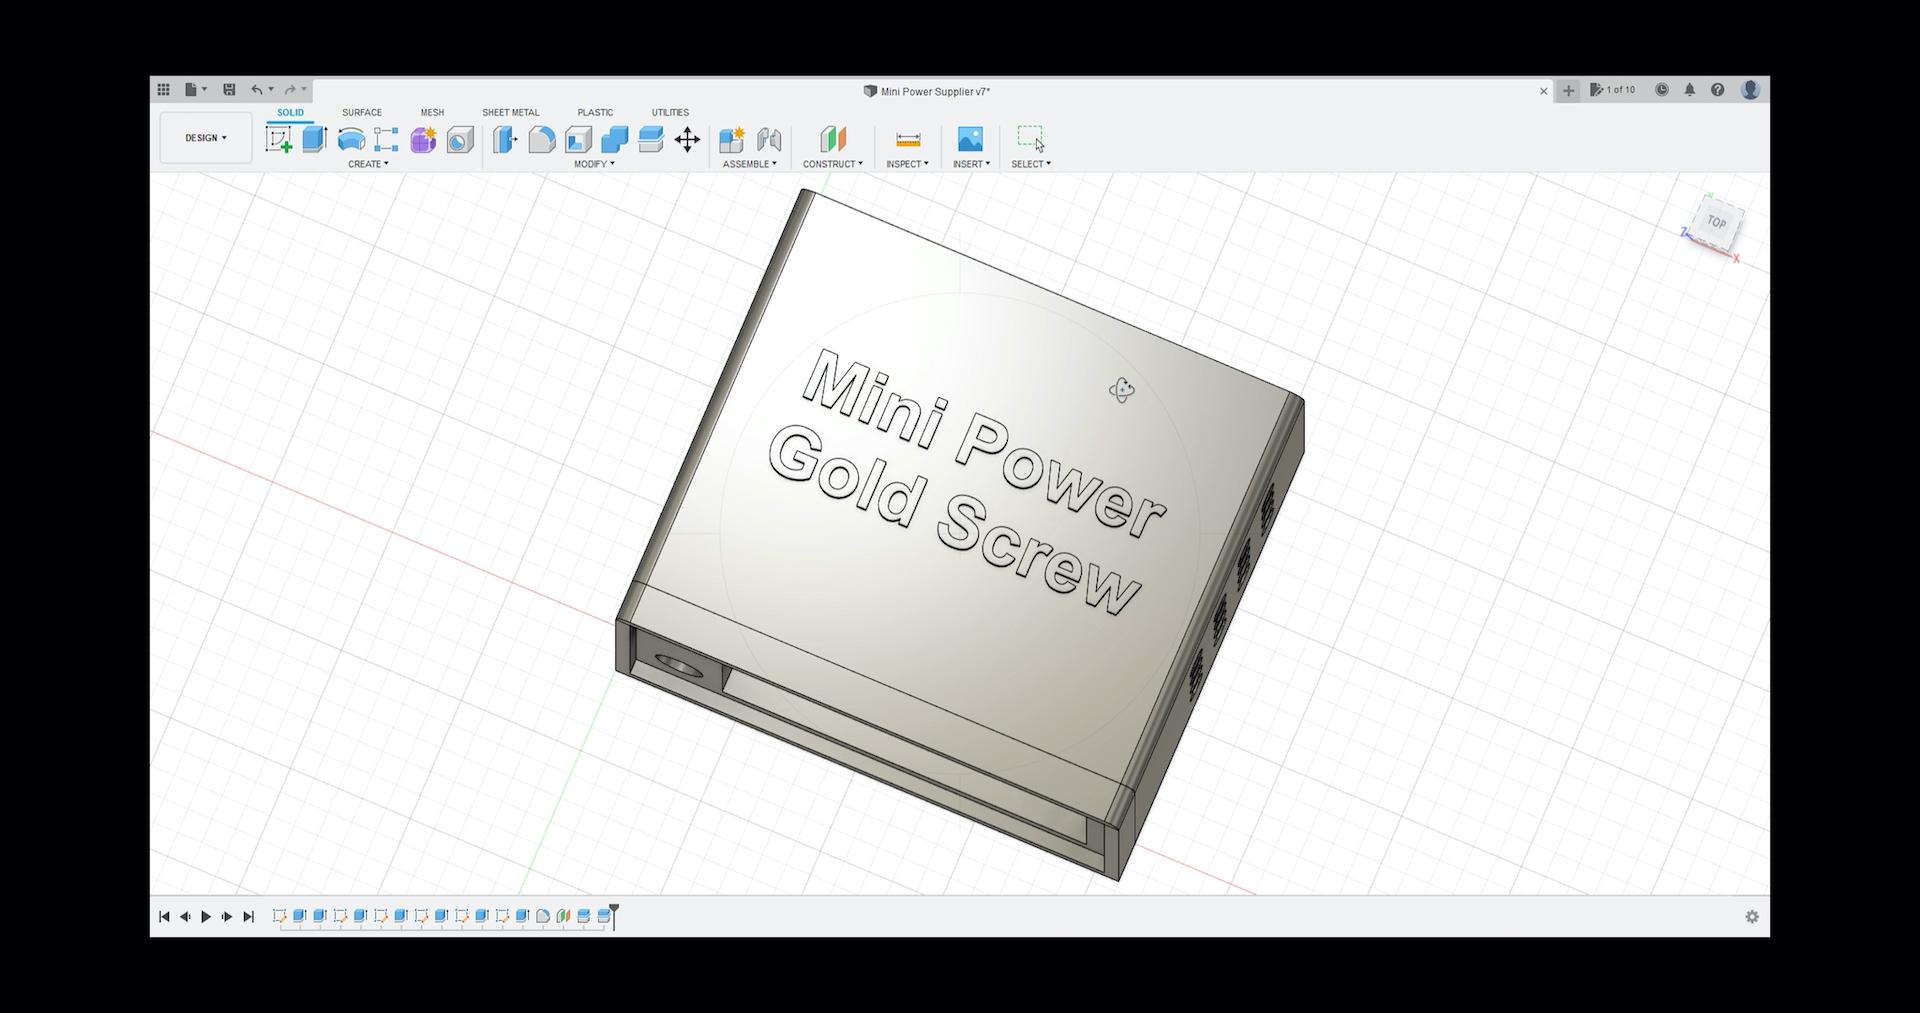Viewport: 1920px width, 1013px height.
Task: Expand the INSPECT dropdown
Action: click(907, 164)
